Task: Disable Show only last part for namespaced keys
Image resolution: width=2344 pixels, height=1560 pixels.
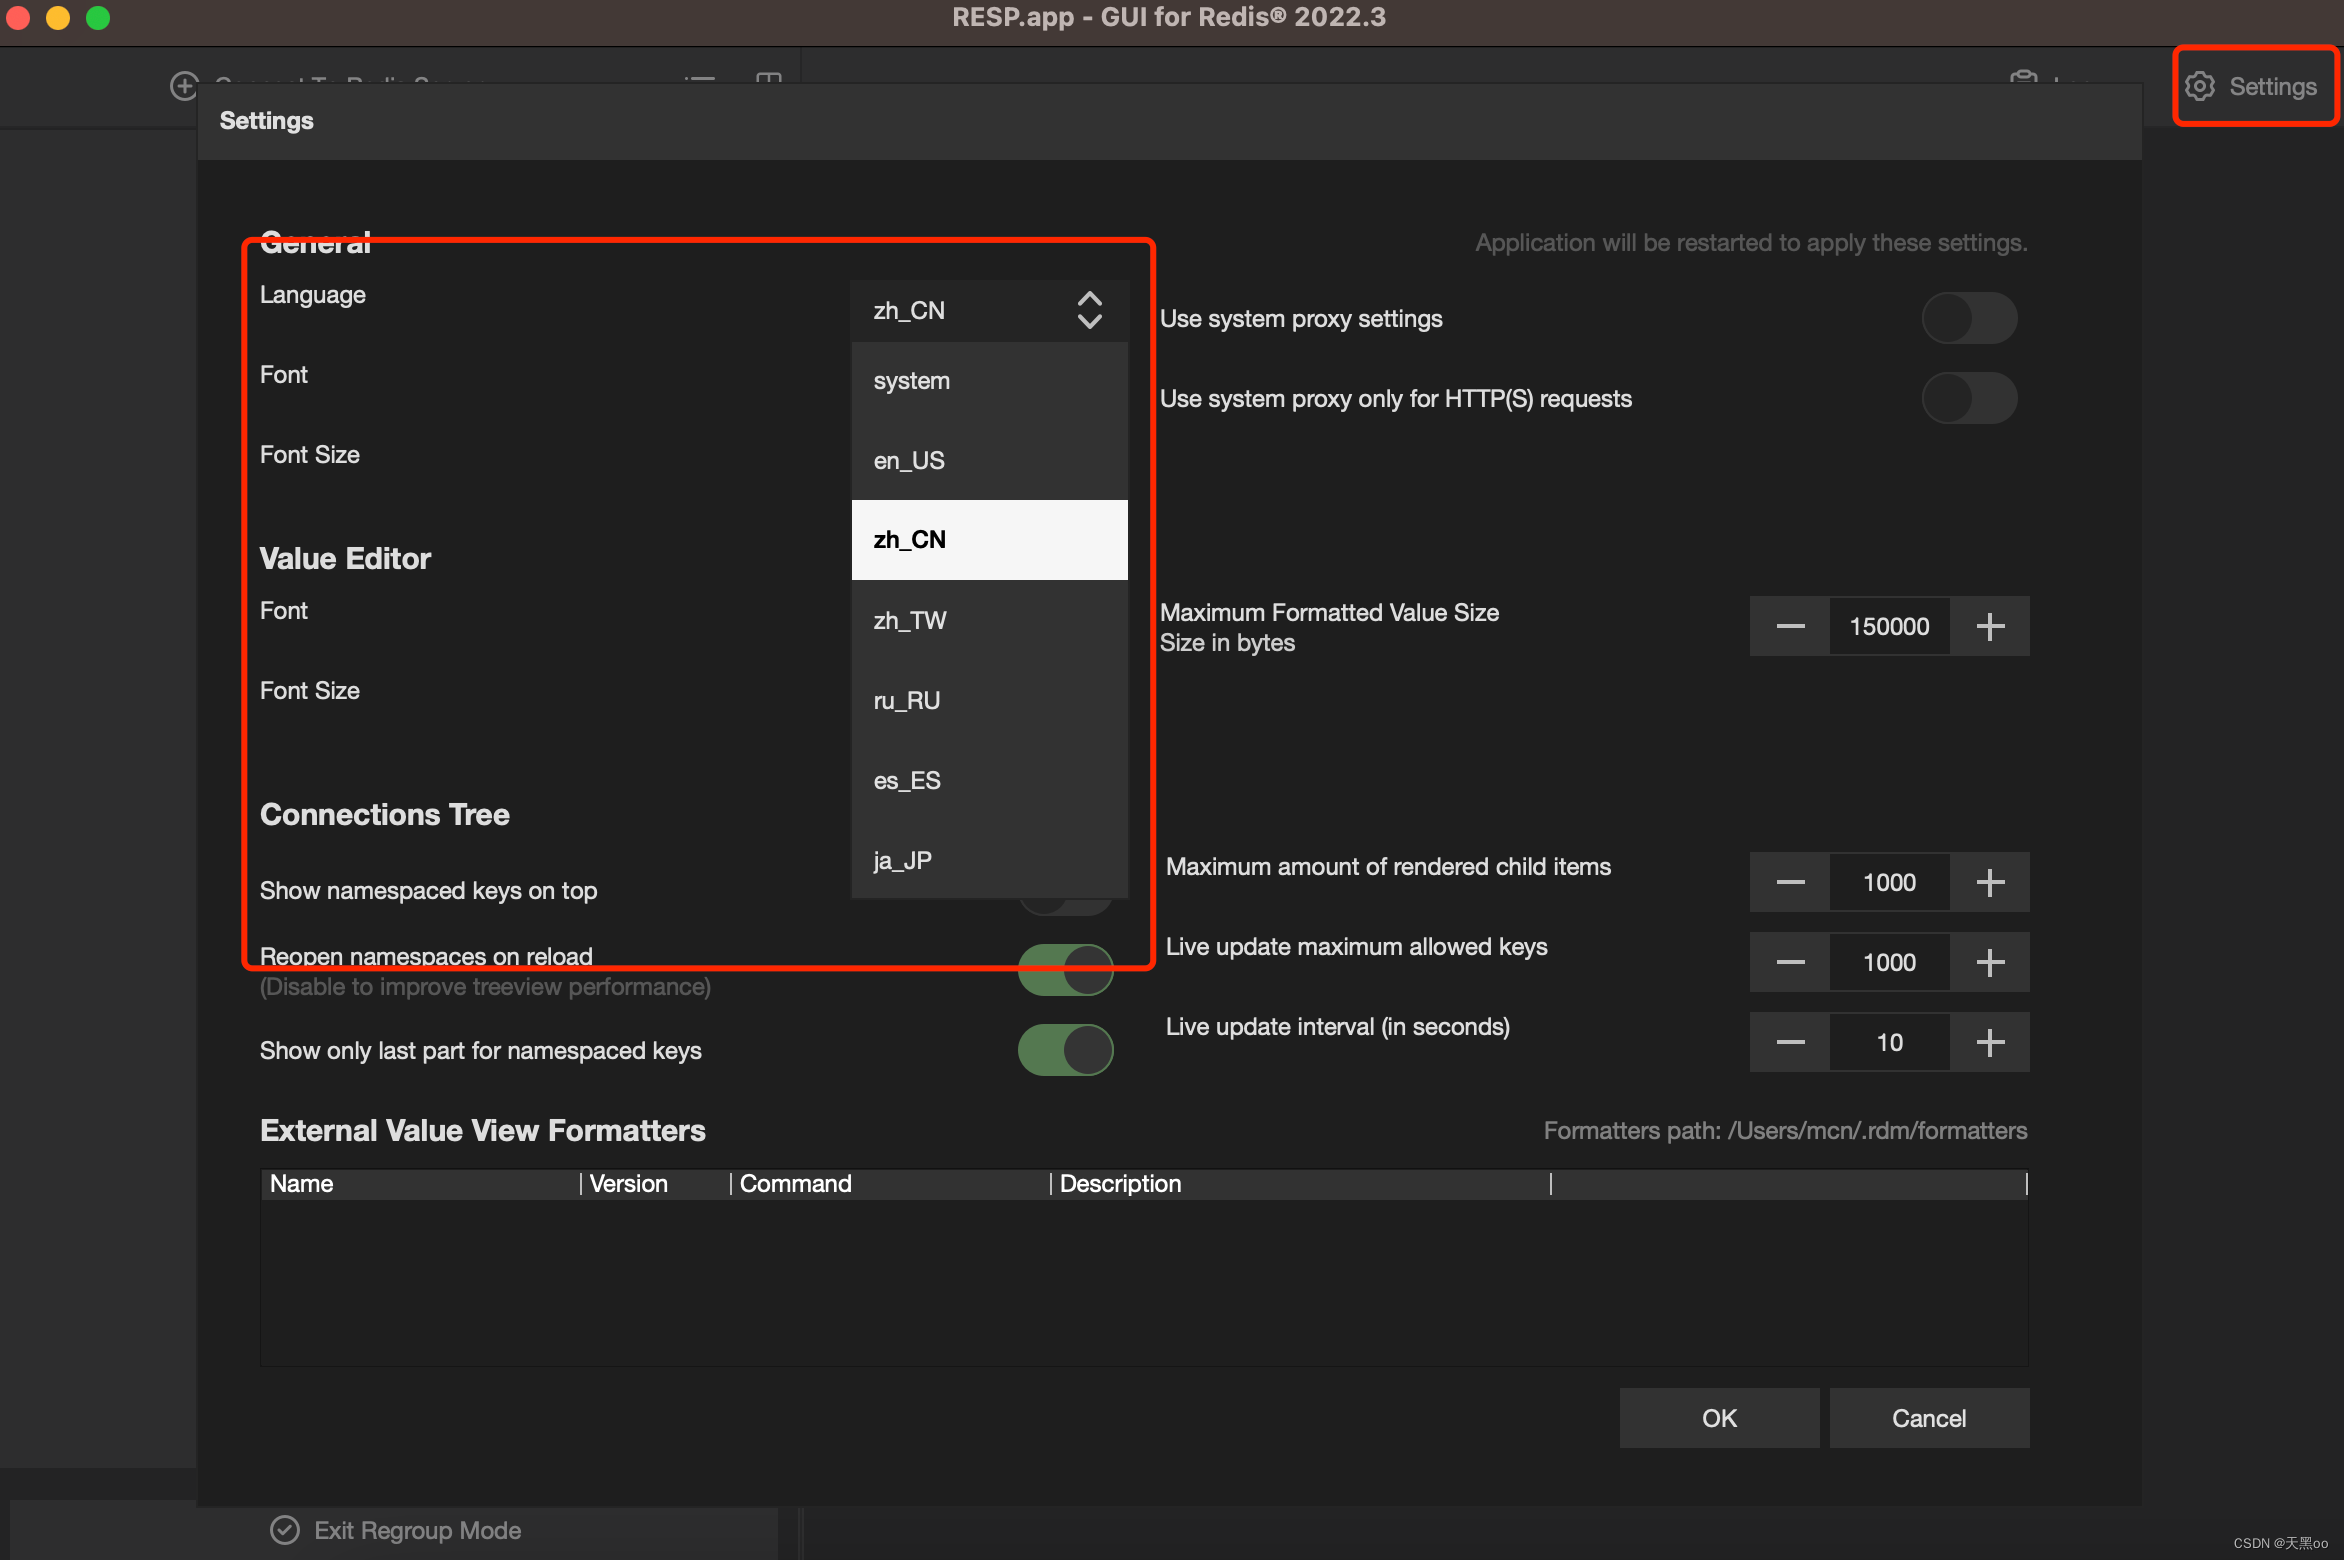Action: (x=1066, y=1050)
